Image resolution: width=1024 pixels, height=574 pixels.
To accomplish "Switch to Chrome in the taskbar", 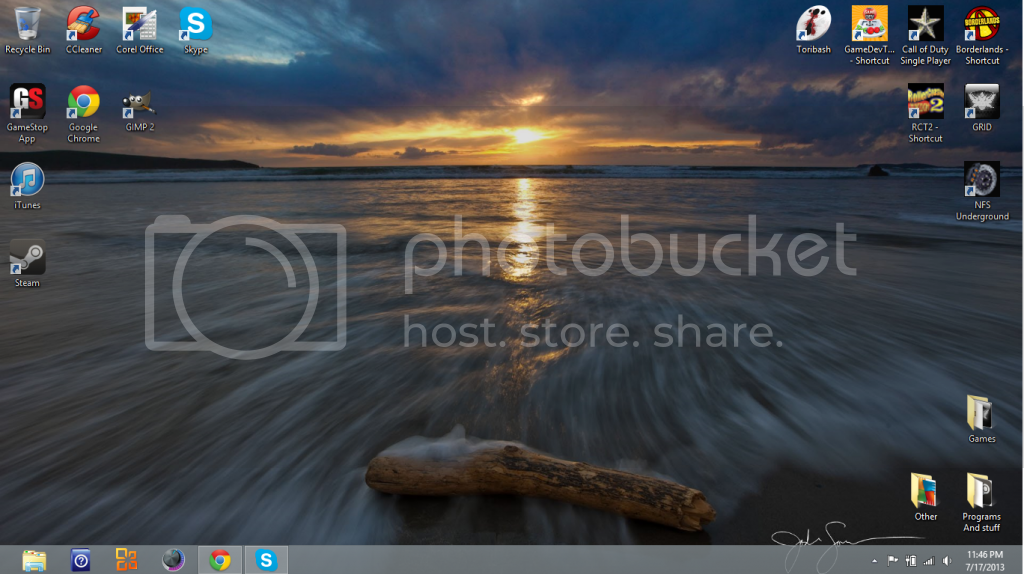I will pos(220,560).
